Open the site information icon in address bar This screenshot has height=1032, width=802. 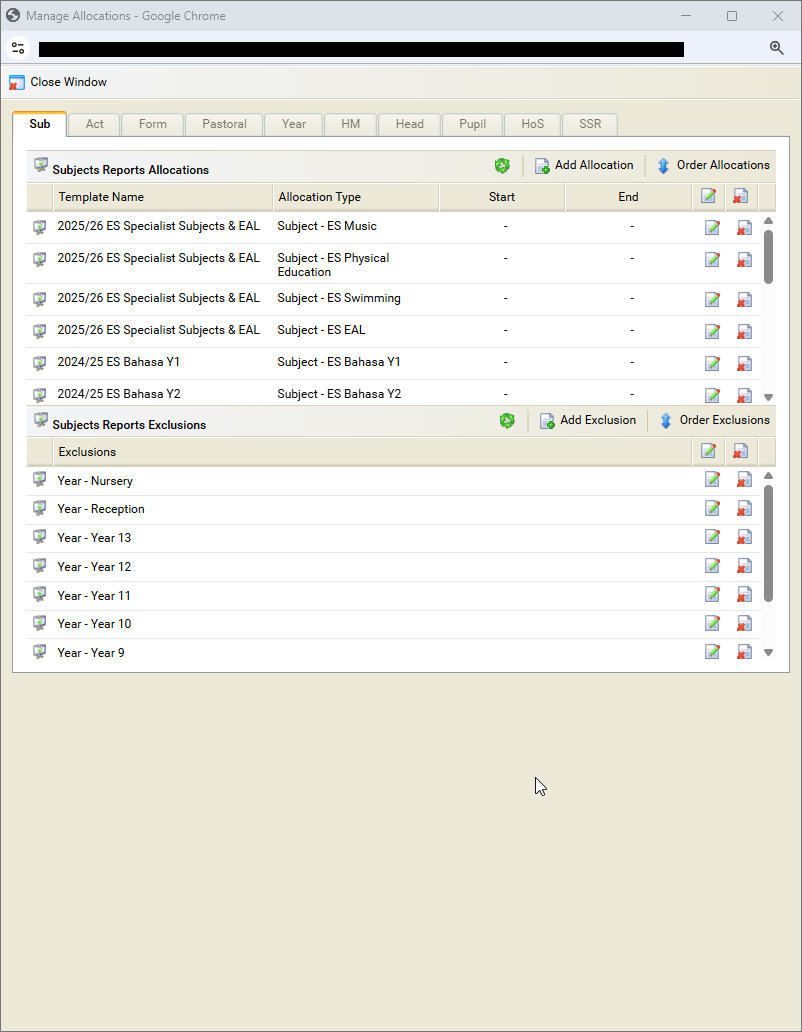(18, 48)
